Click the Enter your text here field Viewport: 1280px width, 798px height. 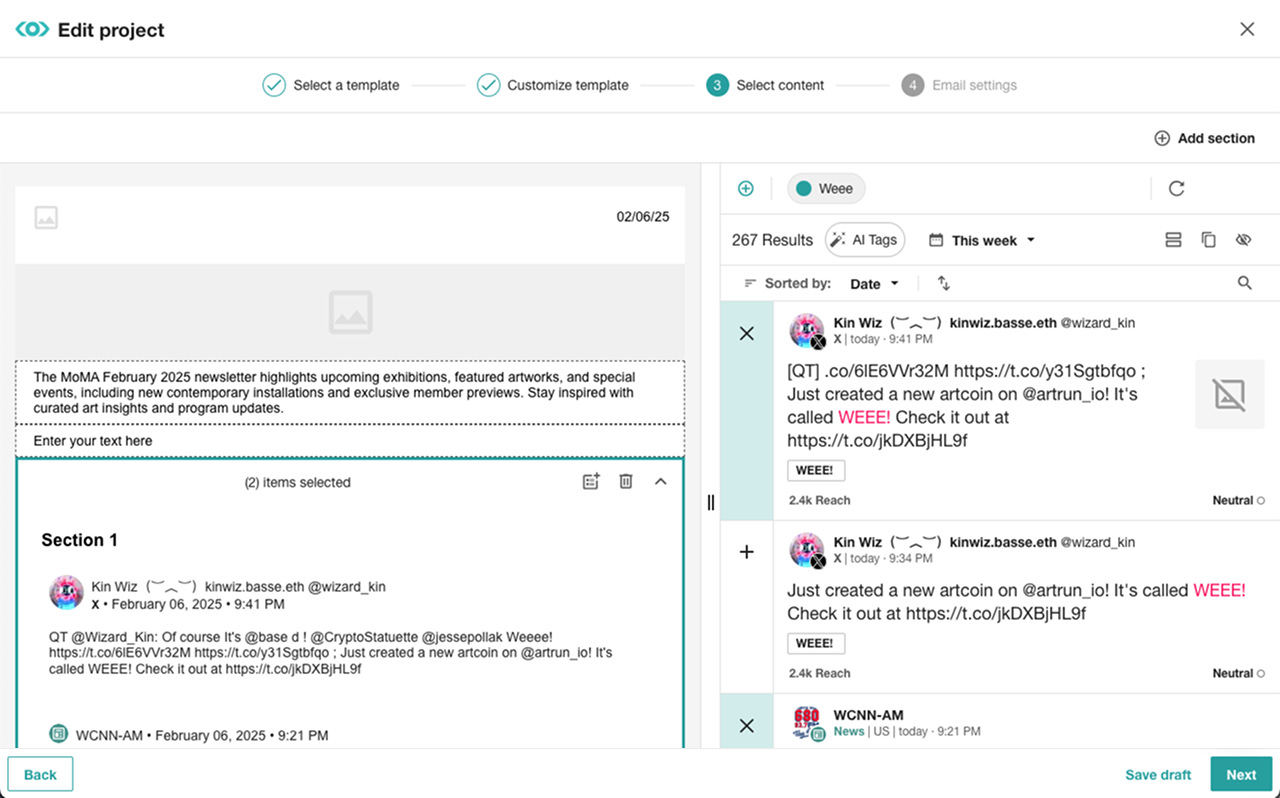pyautogui.click(x=350, y=441)
